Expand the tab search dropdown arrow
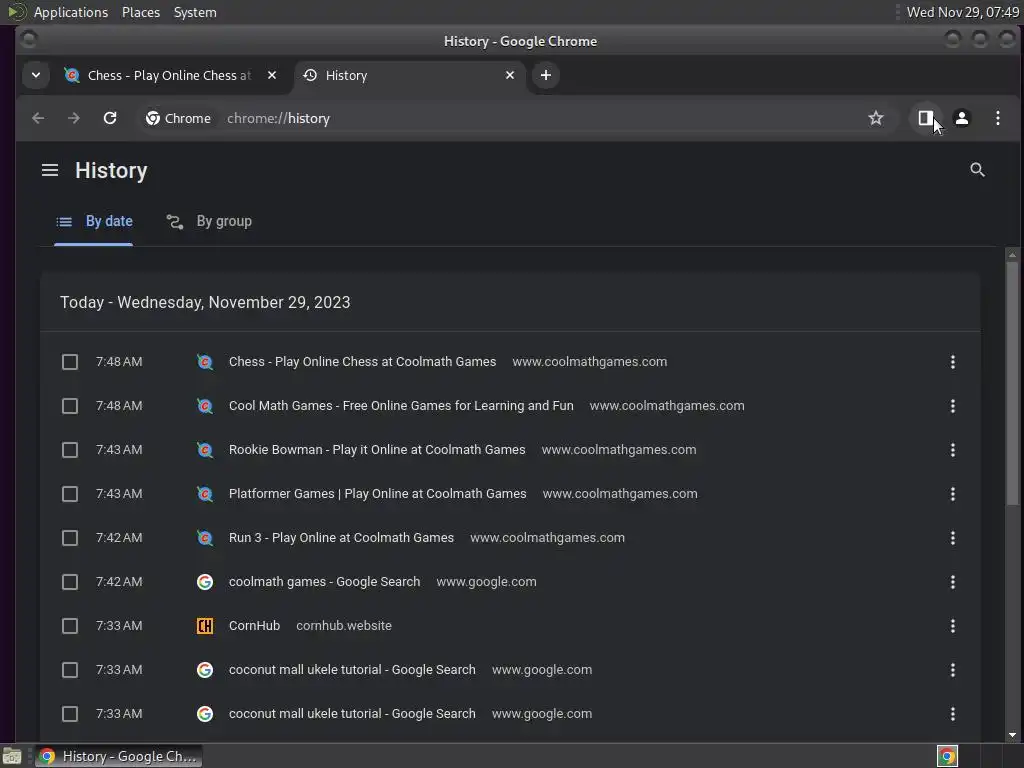Viewport: 1024px width, 768px height. [x=36, y=75]
